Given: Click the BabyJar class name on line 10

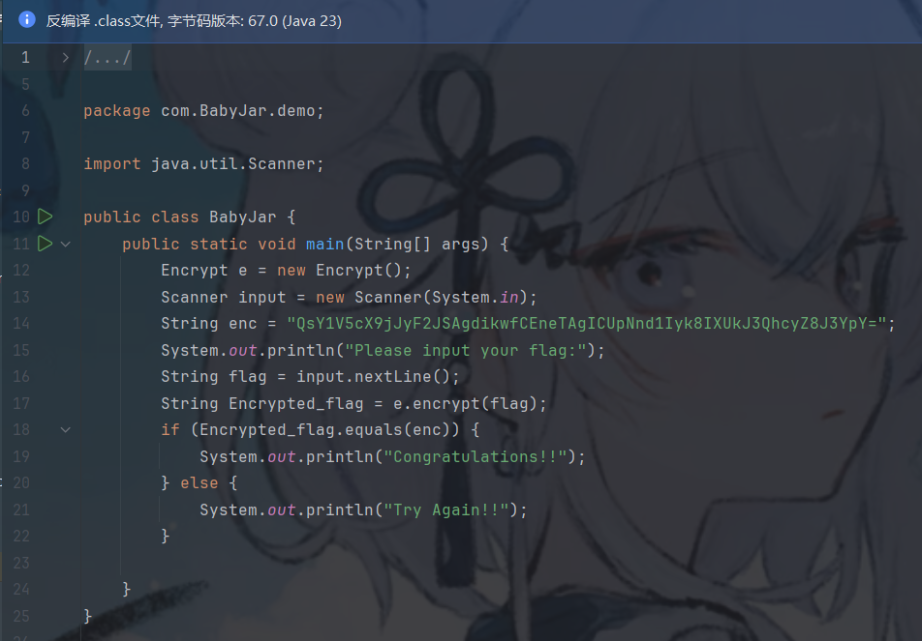Looking at the screenshot, I should point(242,217).
